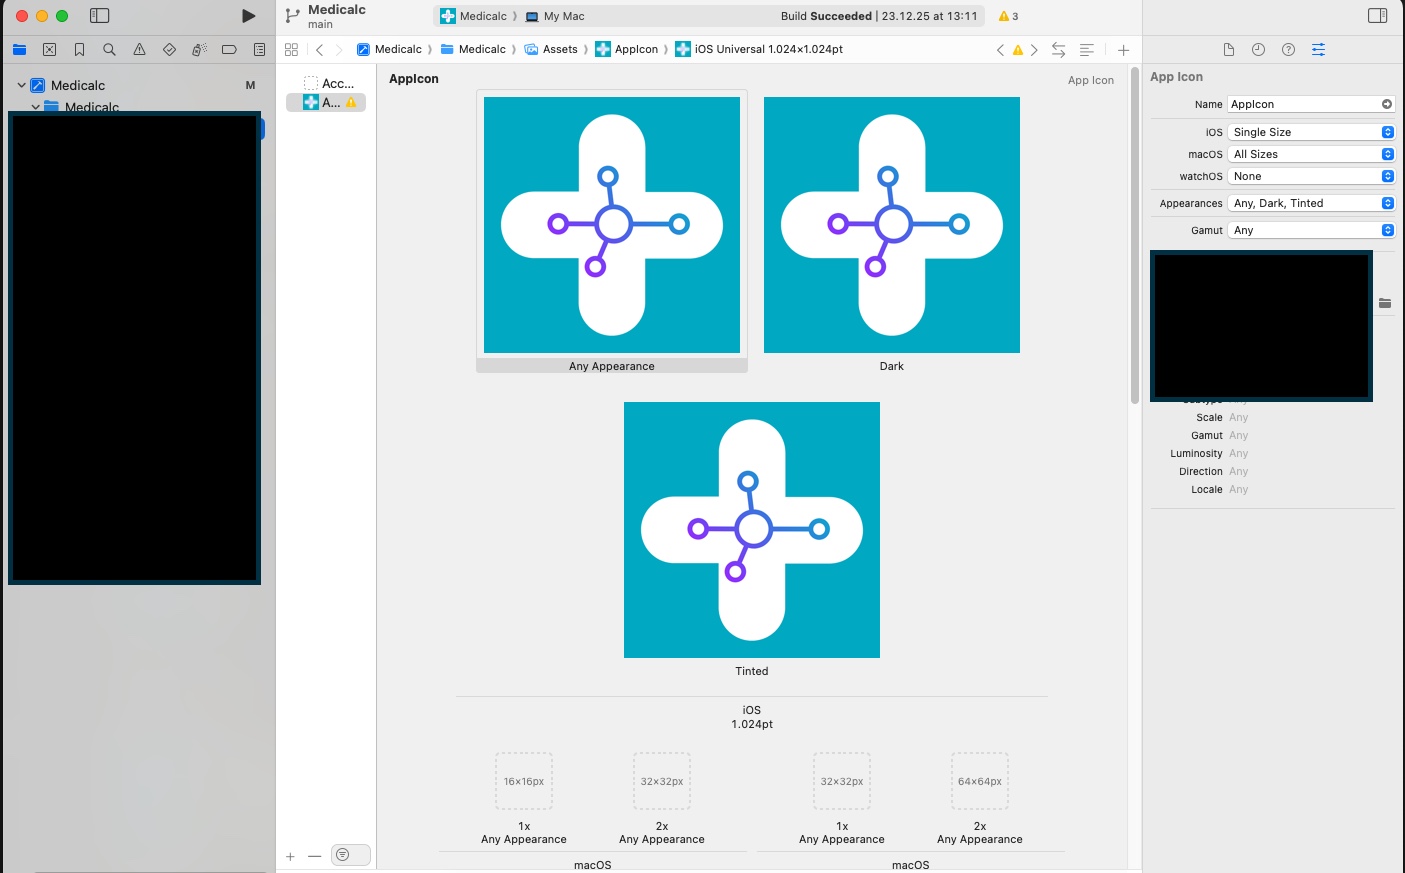Switch to the Source Control navigator
The image size is (1405, 873).
tap(49, 49)
